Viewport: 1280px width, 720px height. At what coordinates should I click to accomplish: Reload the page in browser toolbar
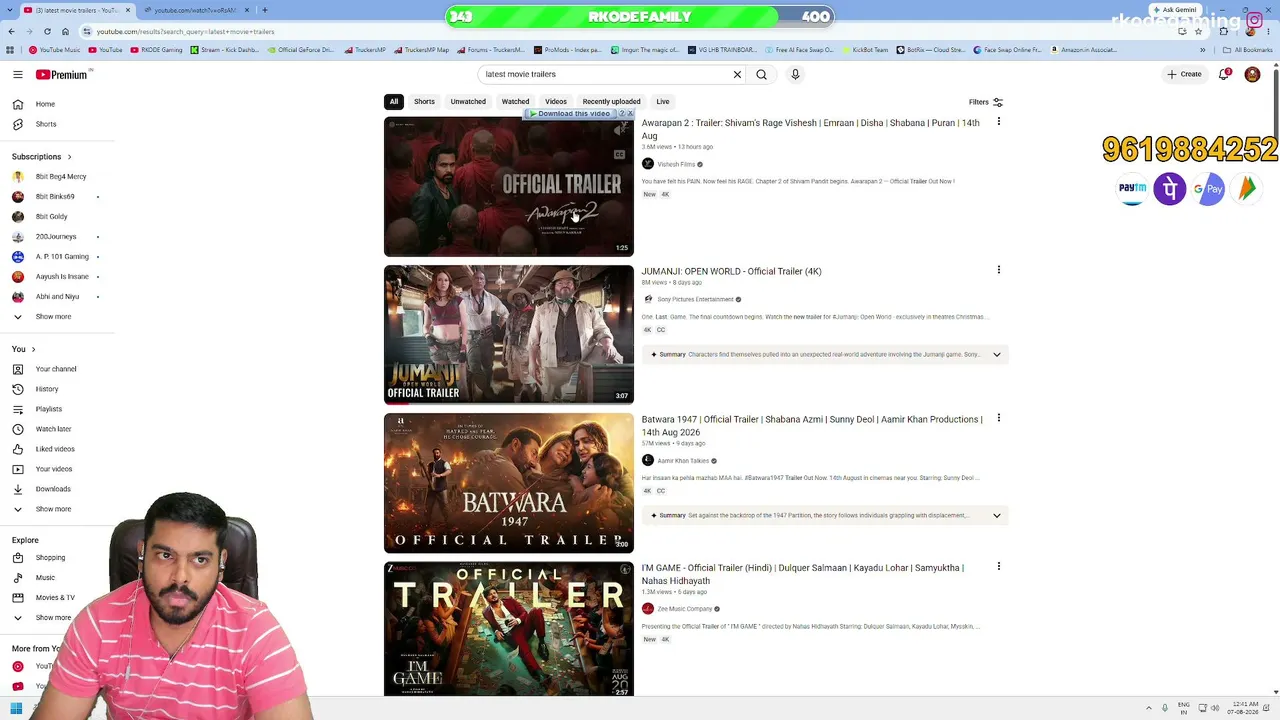(x=47, y=31)
